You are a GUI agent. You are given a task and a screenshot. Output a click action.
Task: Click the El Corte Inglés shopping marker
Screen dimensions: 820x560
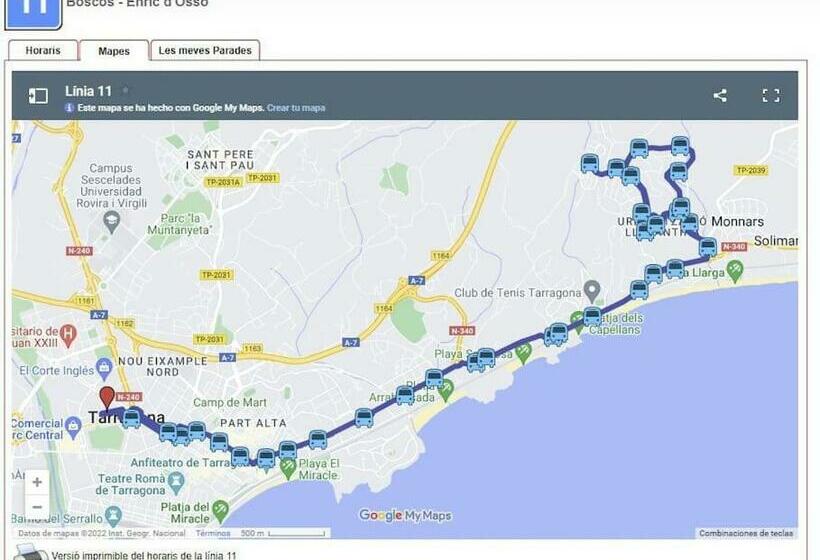pyautogui.click(x=104, y=369)
